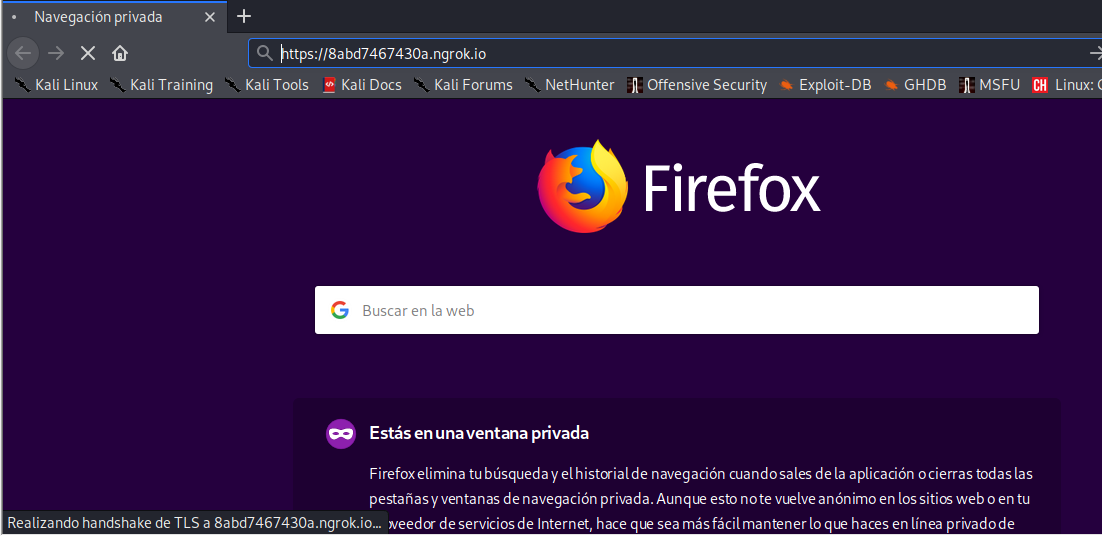This screenshot has width=1102, height=536.
Task: Click the TLS handshake status bar message
Action: click(x=195, y=523)
